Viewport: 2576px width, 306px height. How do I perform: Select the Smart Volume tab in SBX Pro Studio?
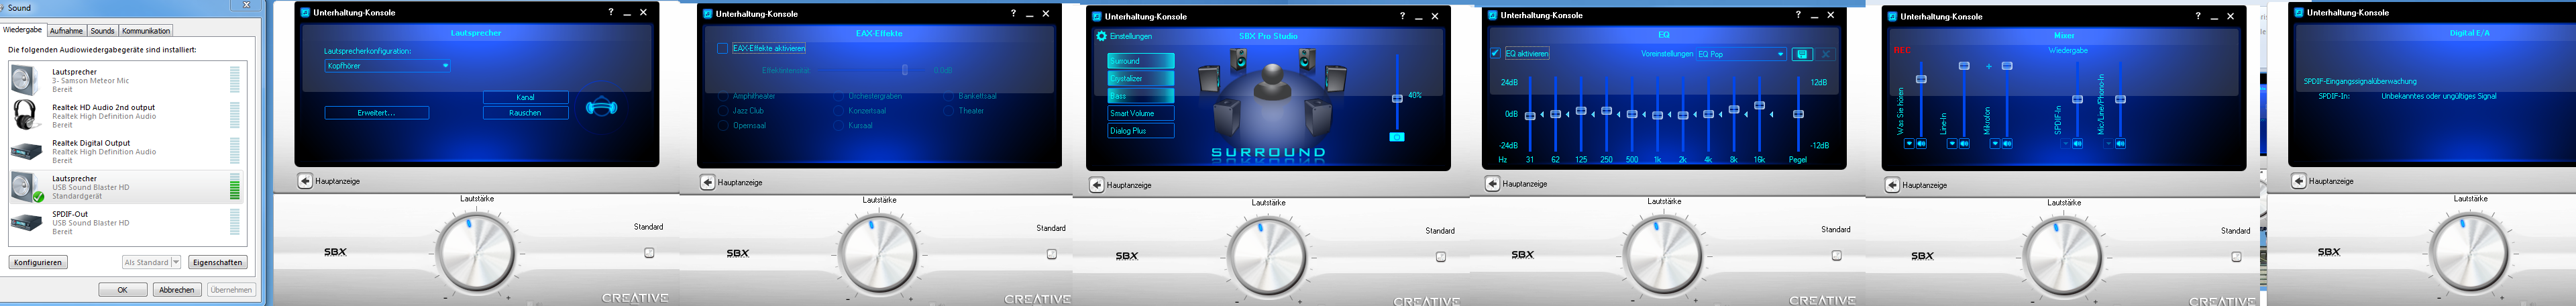click(1140, 113)
